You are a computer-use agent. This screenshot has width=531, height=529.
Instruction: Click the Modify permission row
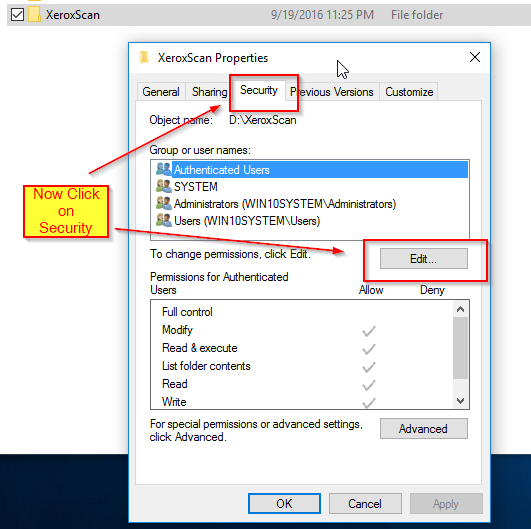click(301, 330)
